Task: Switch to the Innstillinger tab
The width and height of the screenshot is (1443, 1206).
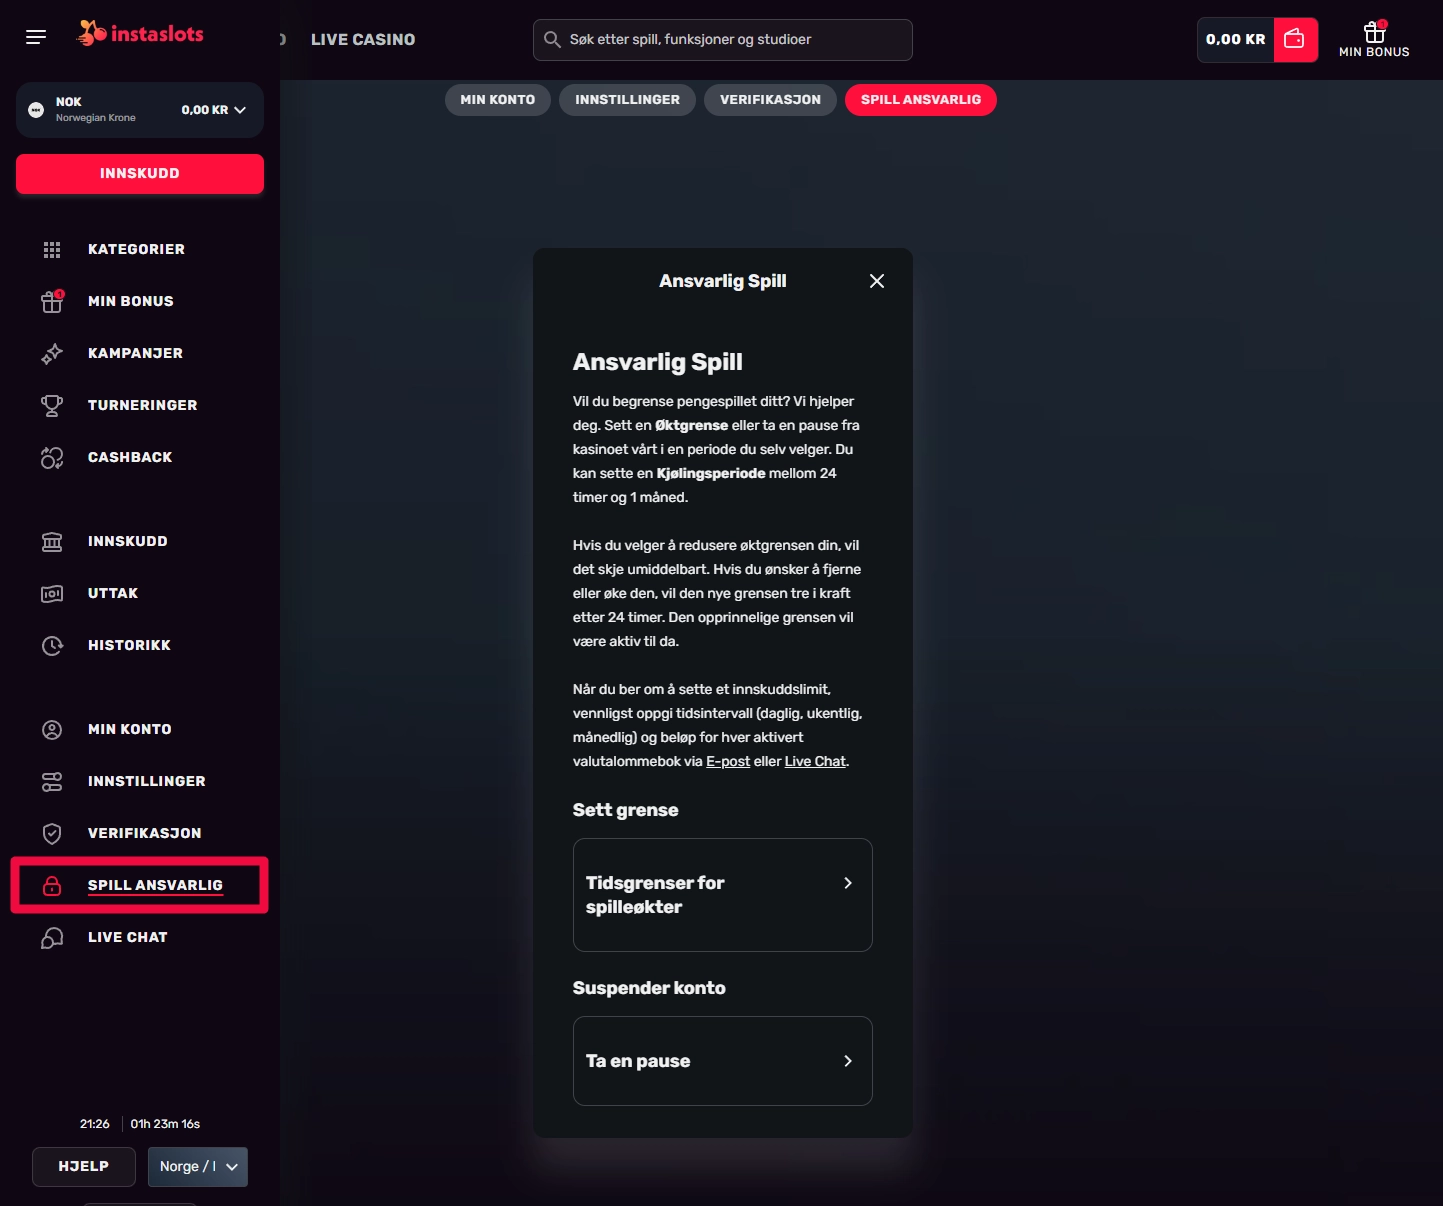Action: (x=628, y=100)
